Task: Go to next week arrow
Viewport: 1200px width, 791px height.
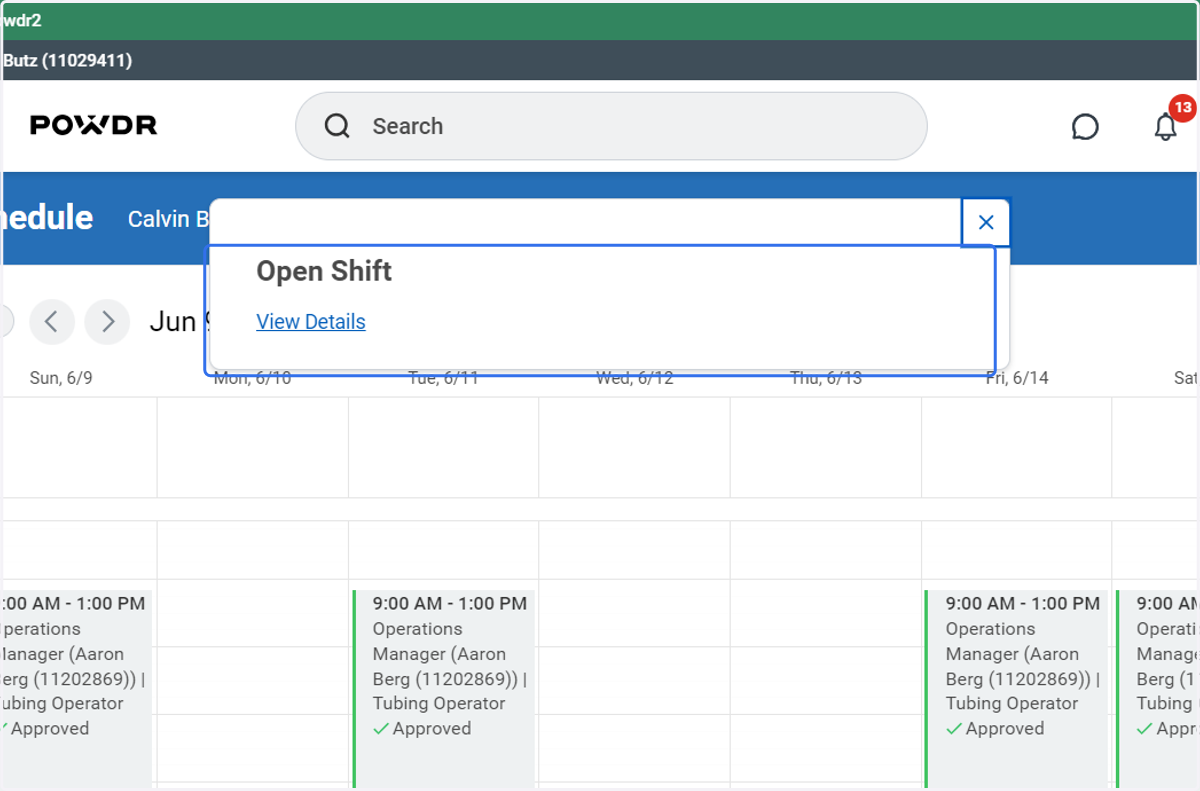Action: coord(107,322)
